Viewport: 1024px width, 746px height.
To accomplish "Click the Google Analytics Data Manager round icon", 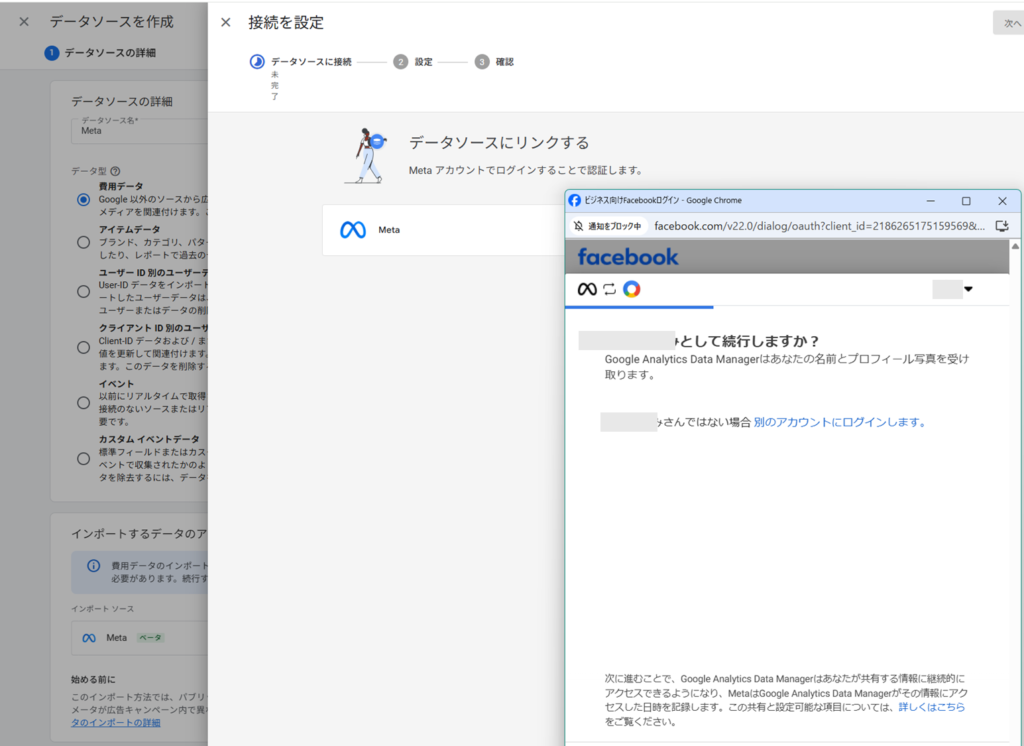I will tap(631, 289).
